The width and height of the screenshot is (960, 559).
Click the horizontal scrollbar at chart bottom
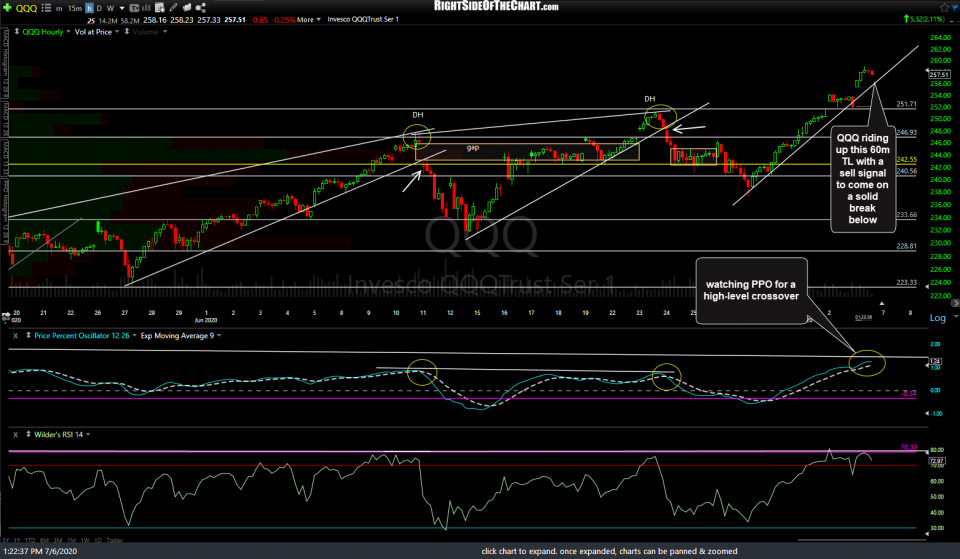(862, 540)
